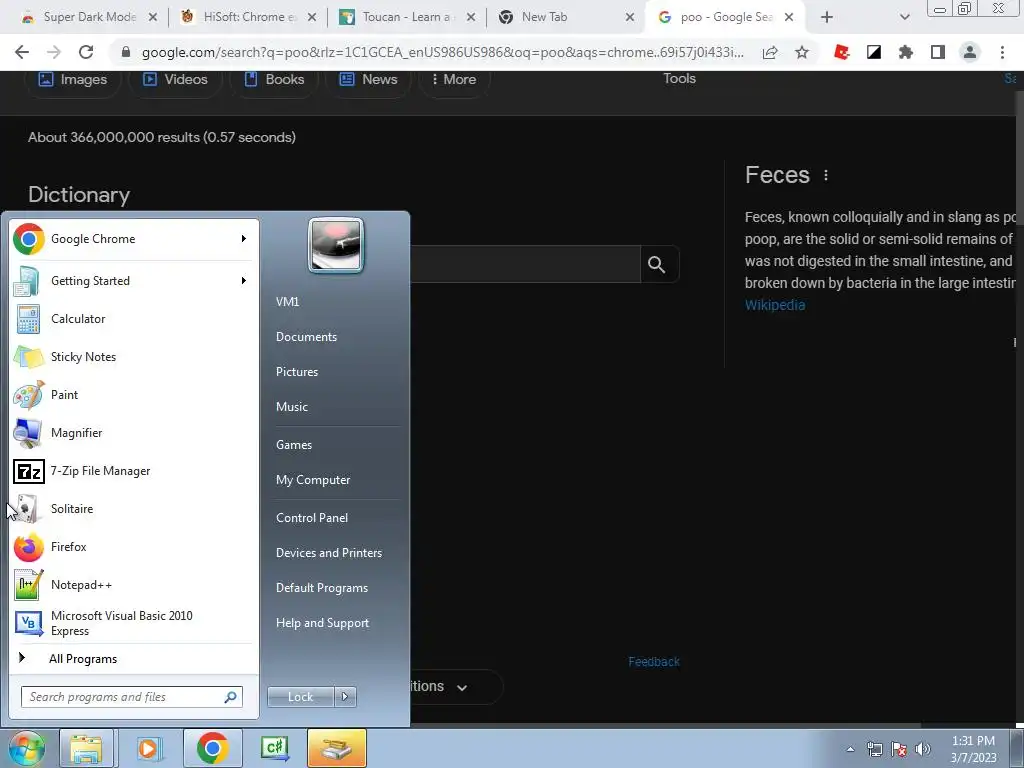Switch to Super Dark Mode tab
Viewport: 1024px width, 768px height.
click(90, 18)
